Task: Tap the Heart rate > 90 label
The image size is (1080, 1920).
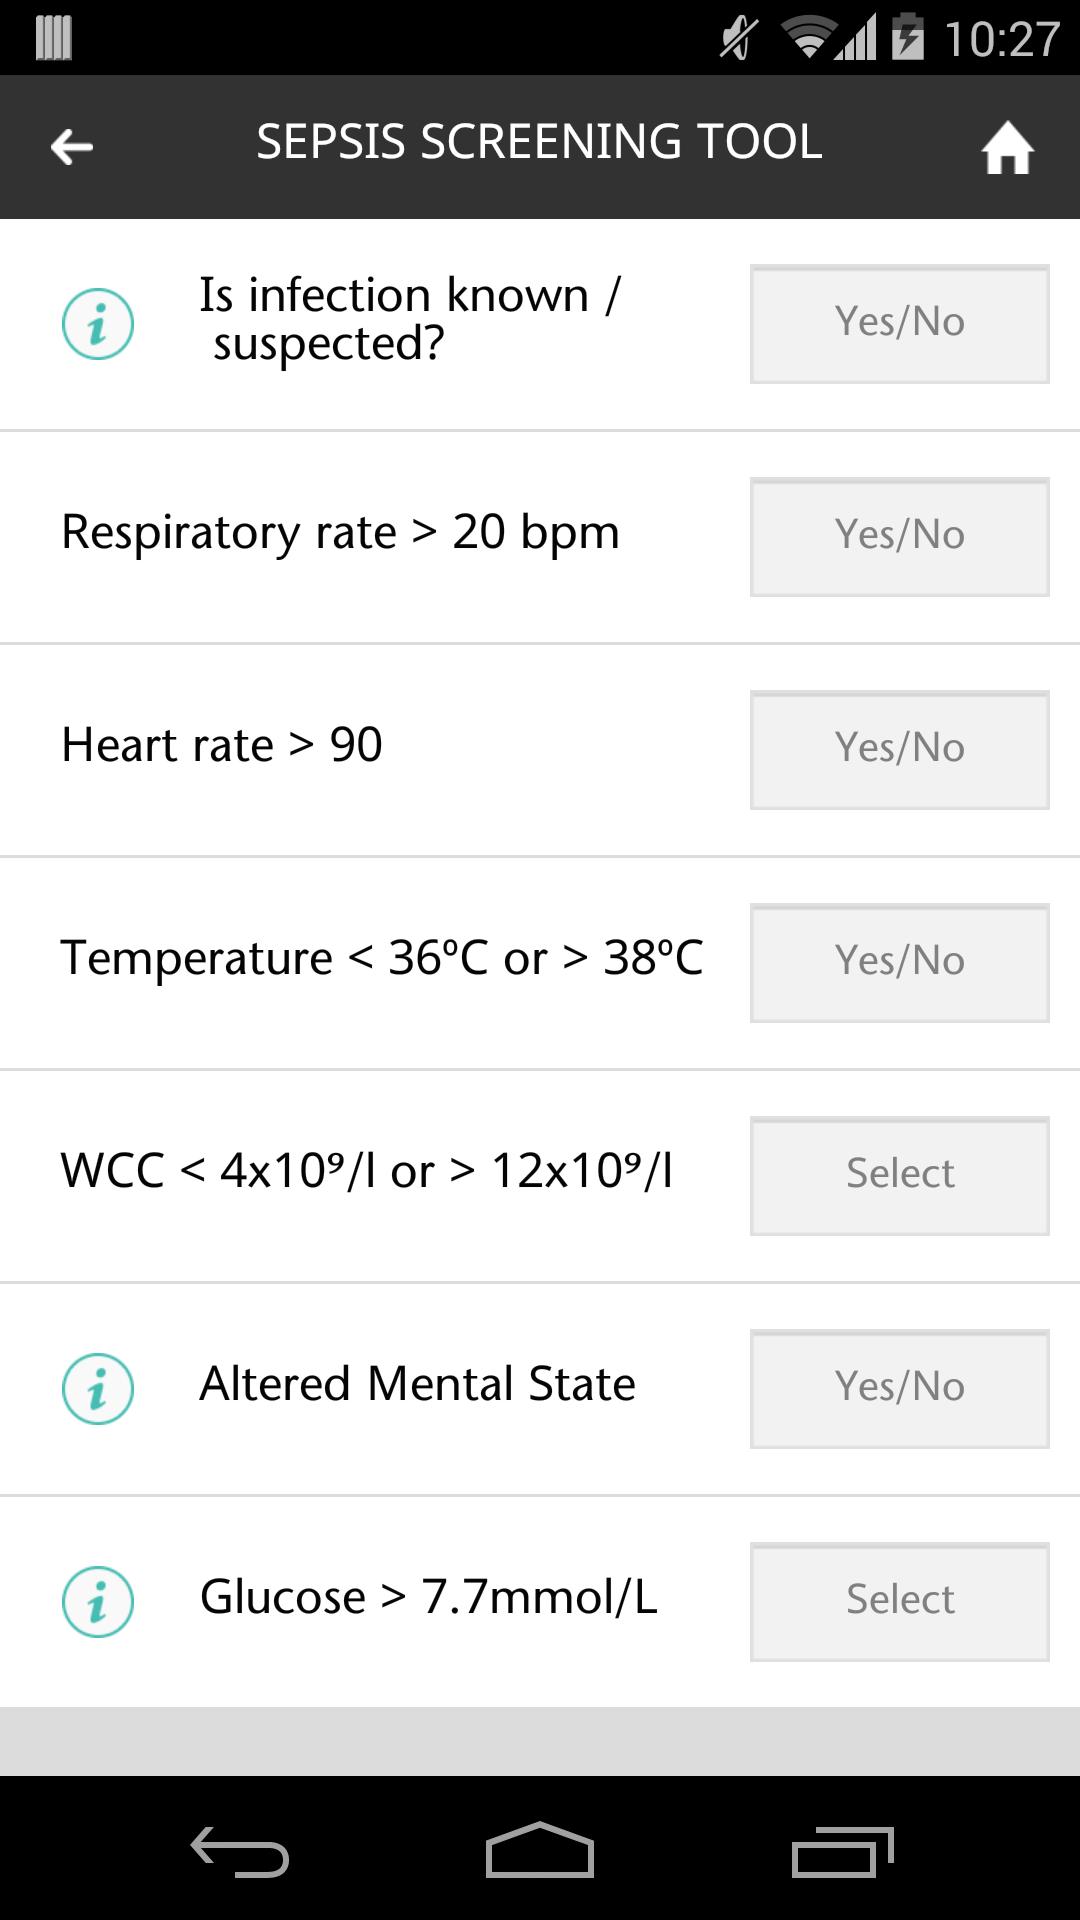Action: [x=222, y=746]
